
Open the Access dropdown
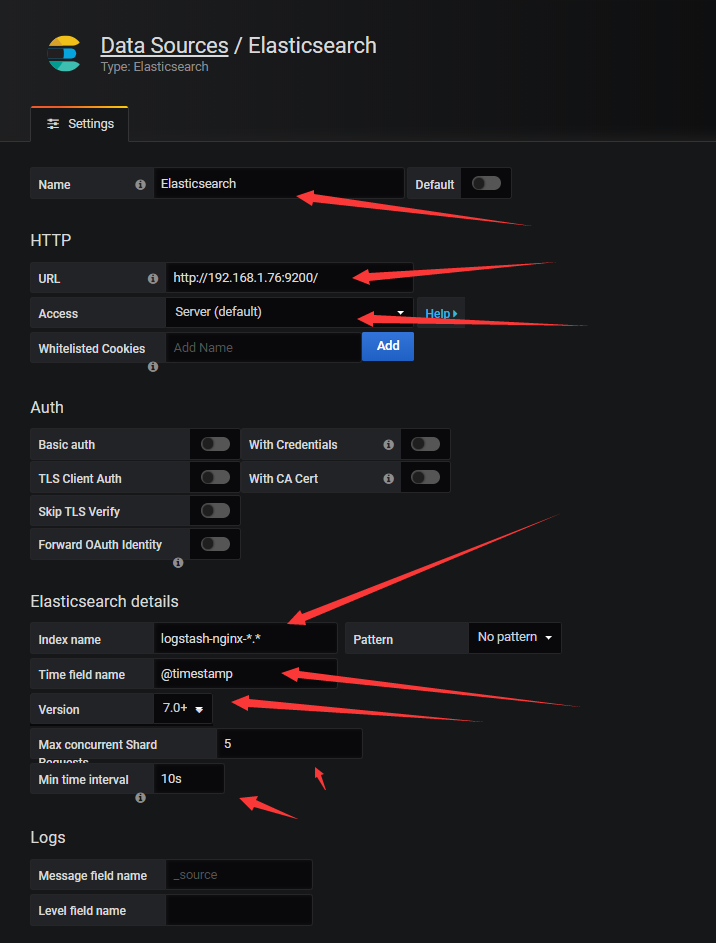coord(289,312)
